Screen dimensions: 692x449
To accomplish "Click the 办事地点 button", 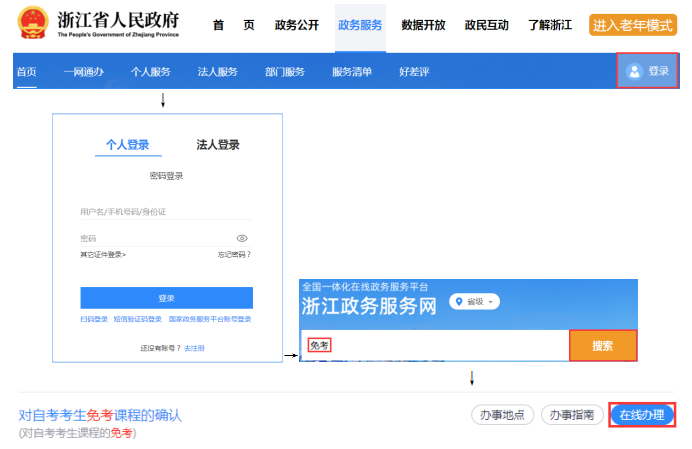I will point(502,415).
